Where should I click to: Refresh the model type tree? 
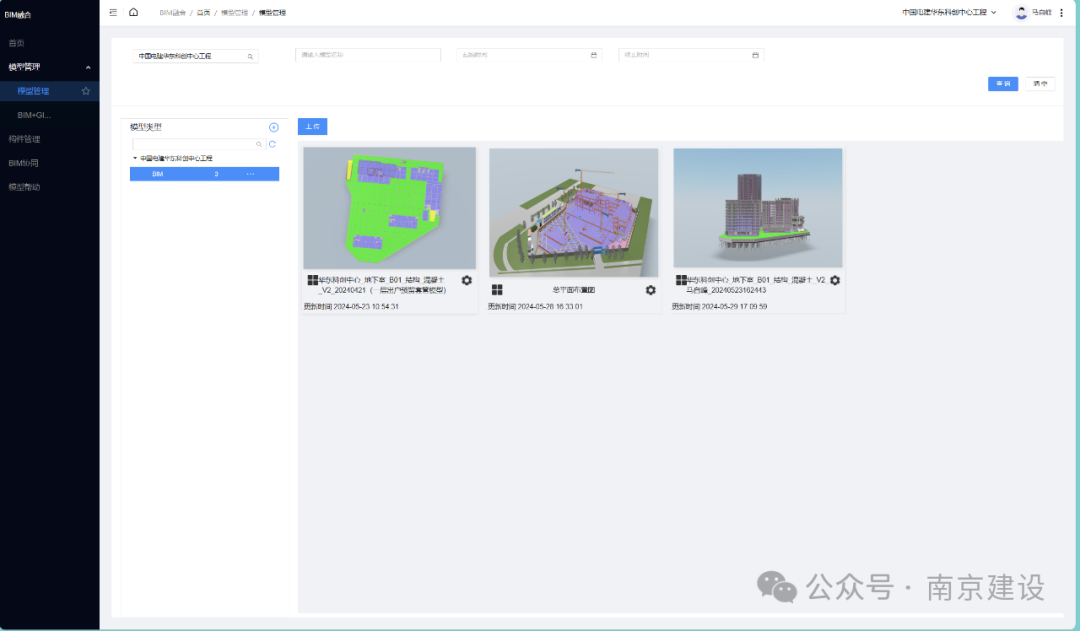click(x=272, y=144)
